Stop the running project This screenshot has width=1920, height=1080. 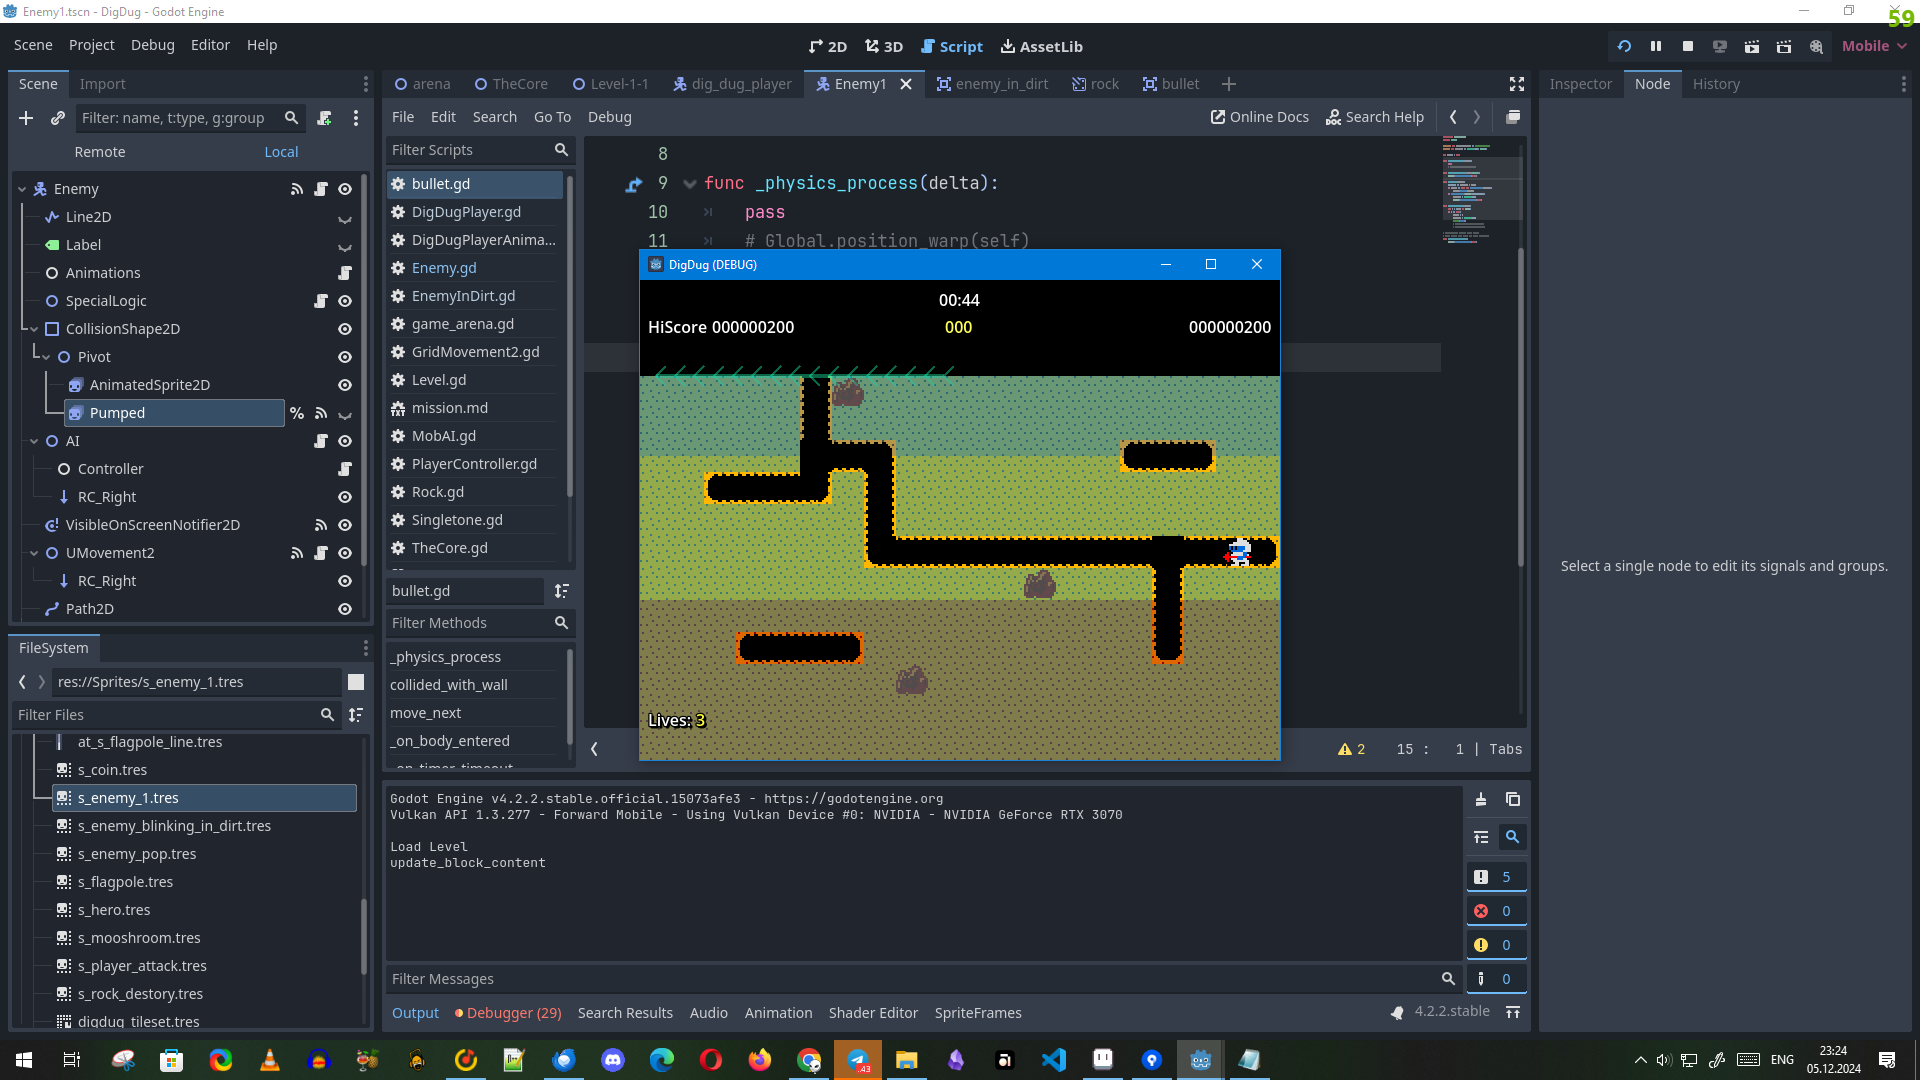1688,46
